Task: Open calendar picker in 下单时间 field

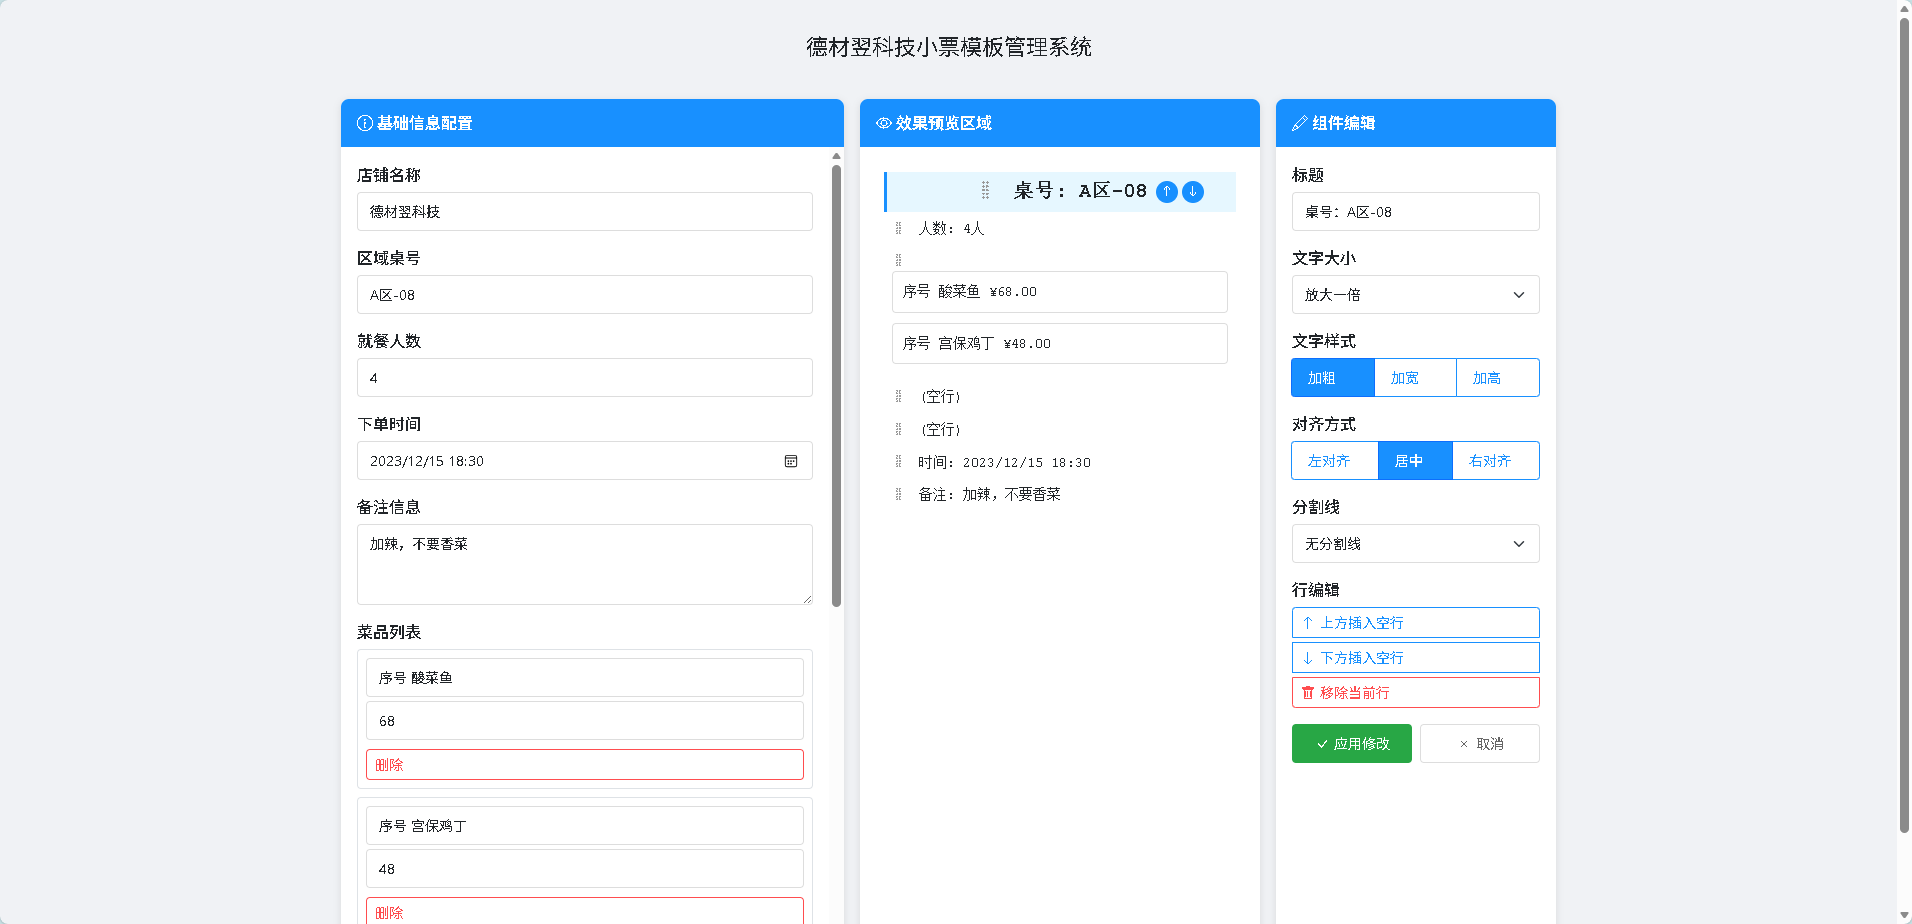Action: click(791, 461)
